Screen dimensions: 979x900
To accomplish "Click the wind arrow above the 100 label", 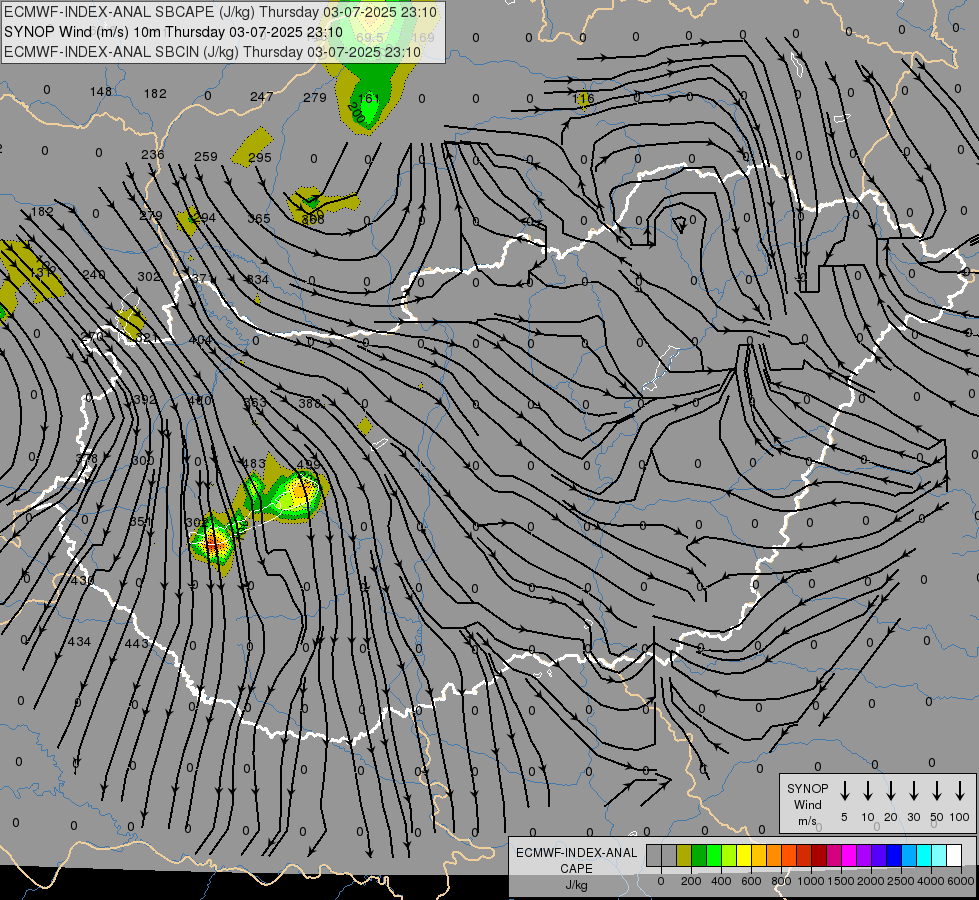I will 960,791.
